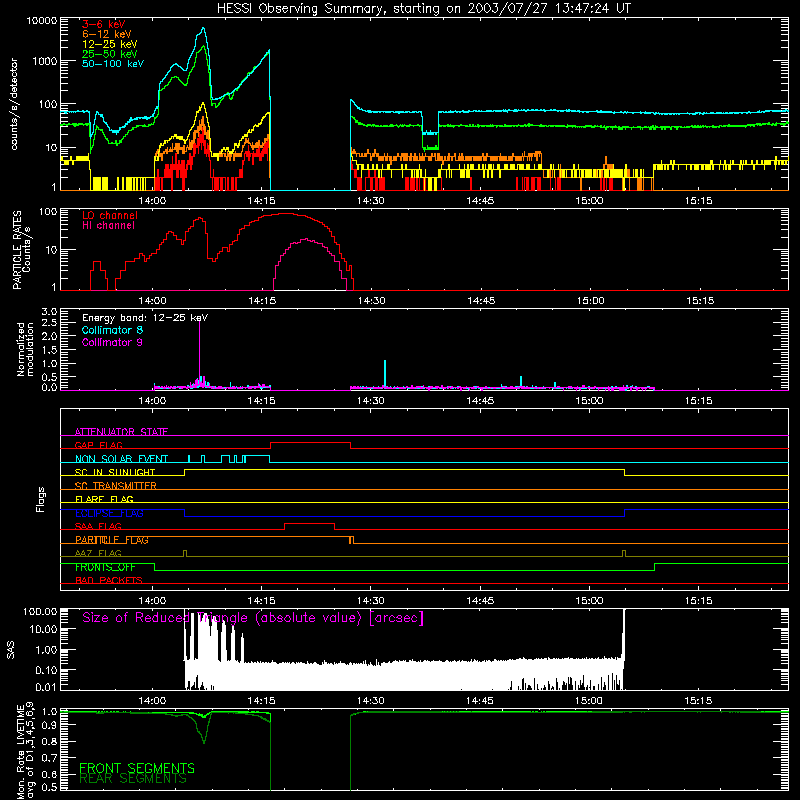Image resolution: width=800 pixels, height=800 pixels.
Task: Click the BAD PACKETS flag label
Action: [x=109, y=580]
